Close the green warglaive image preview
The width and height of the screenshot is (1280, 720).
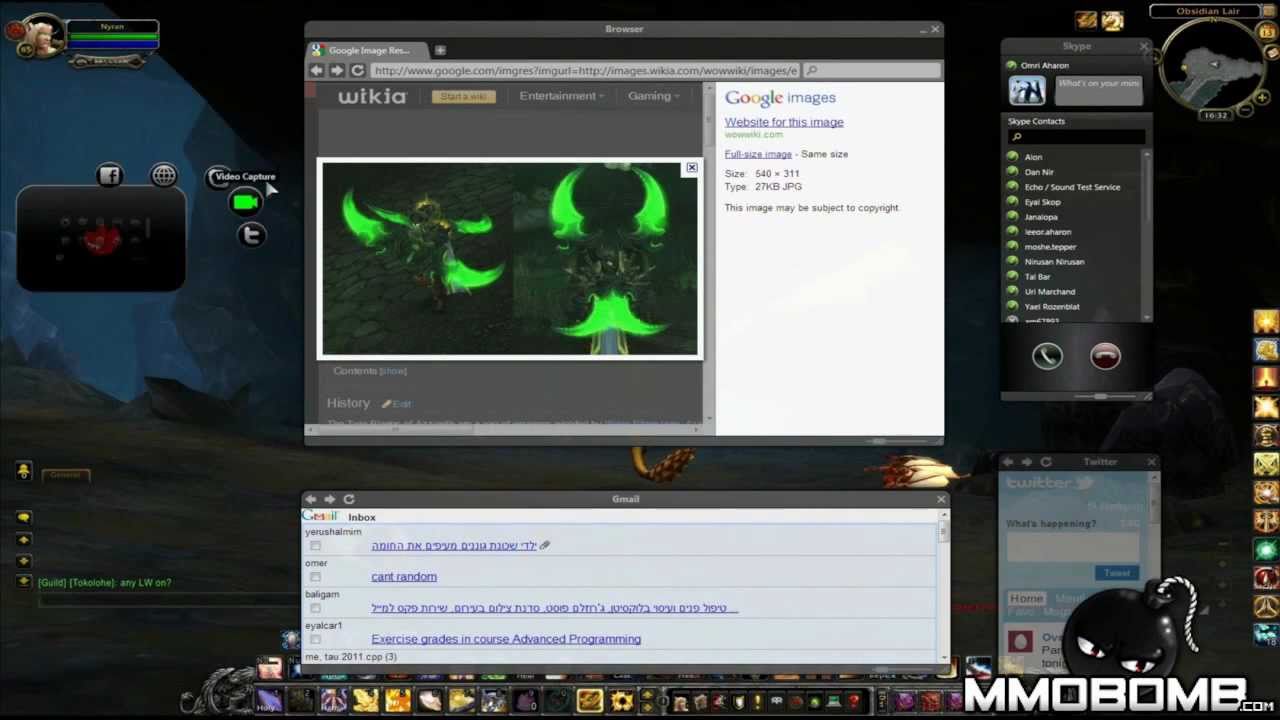[x=691, y=168]
